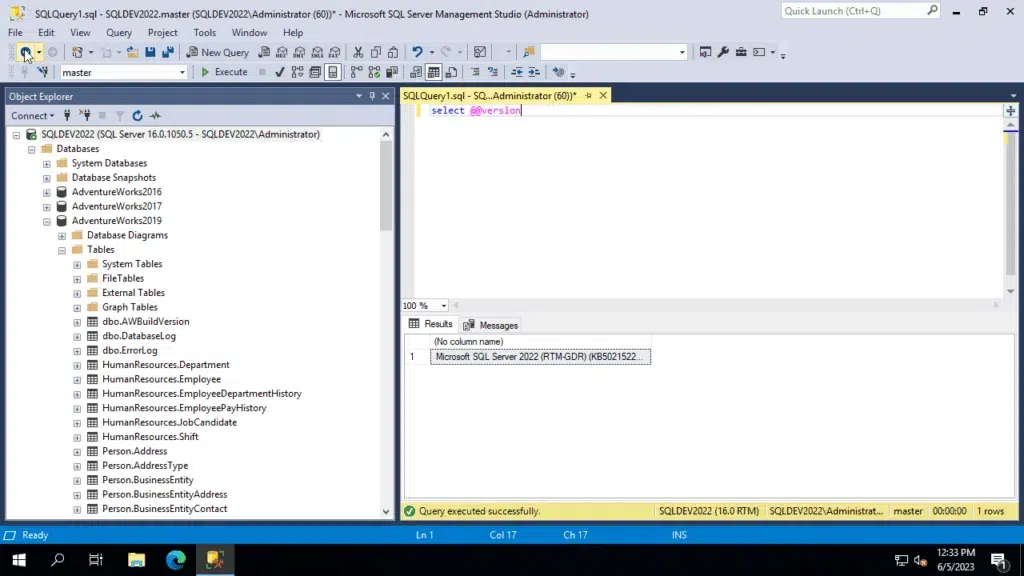Uncomment the selected lines
The image size is (1024, 576).
[492, 72]
